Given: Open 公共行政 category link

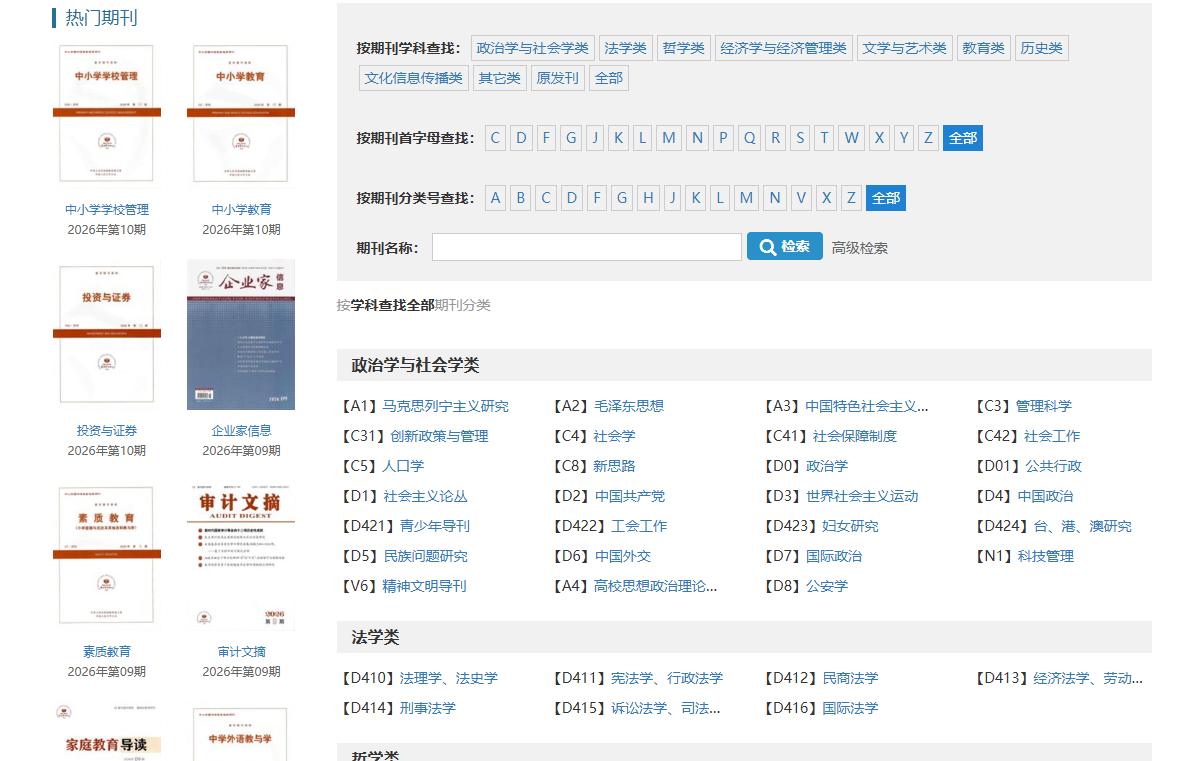Looking at the screenshot, I should click(1053, 466).
